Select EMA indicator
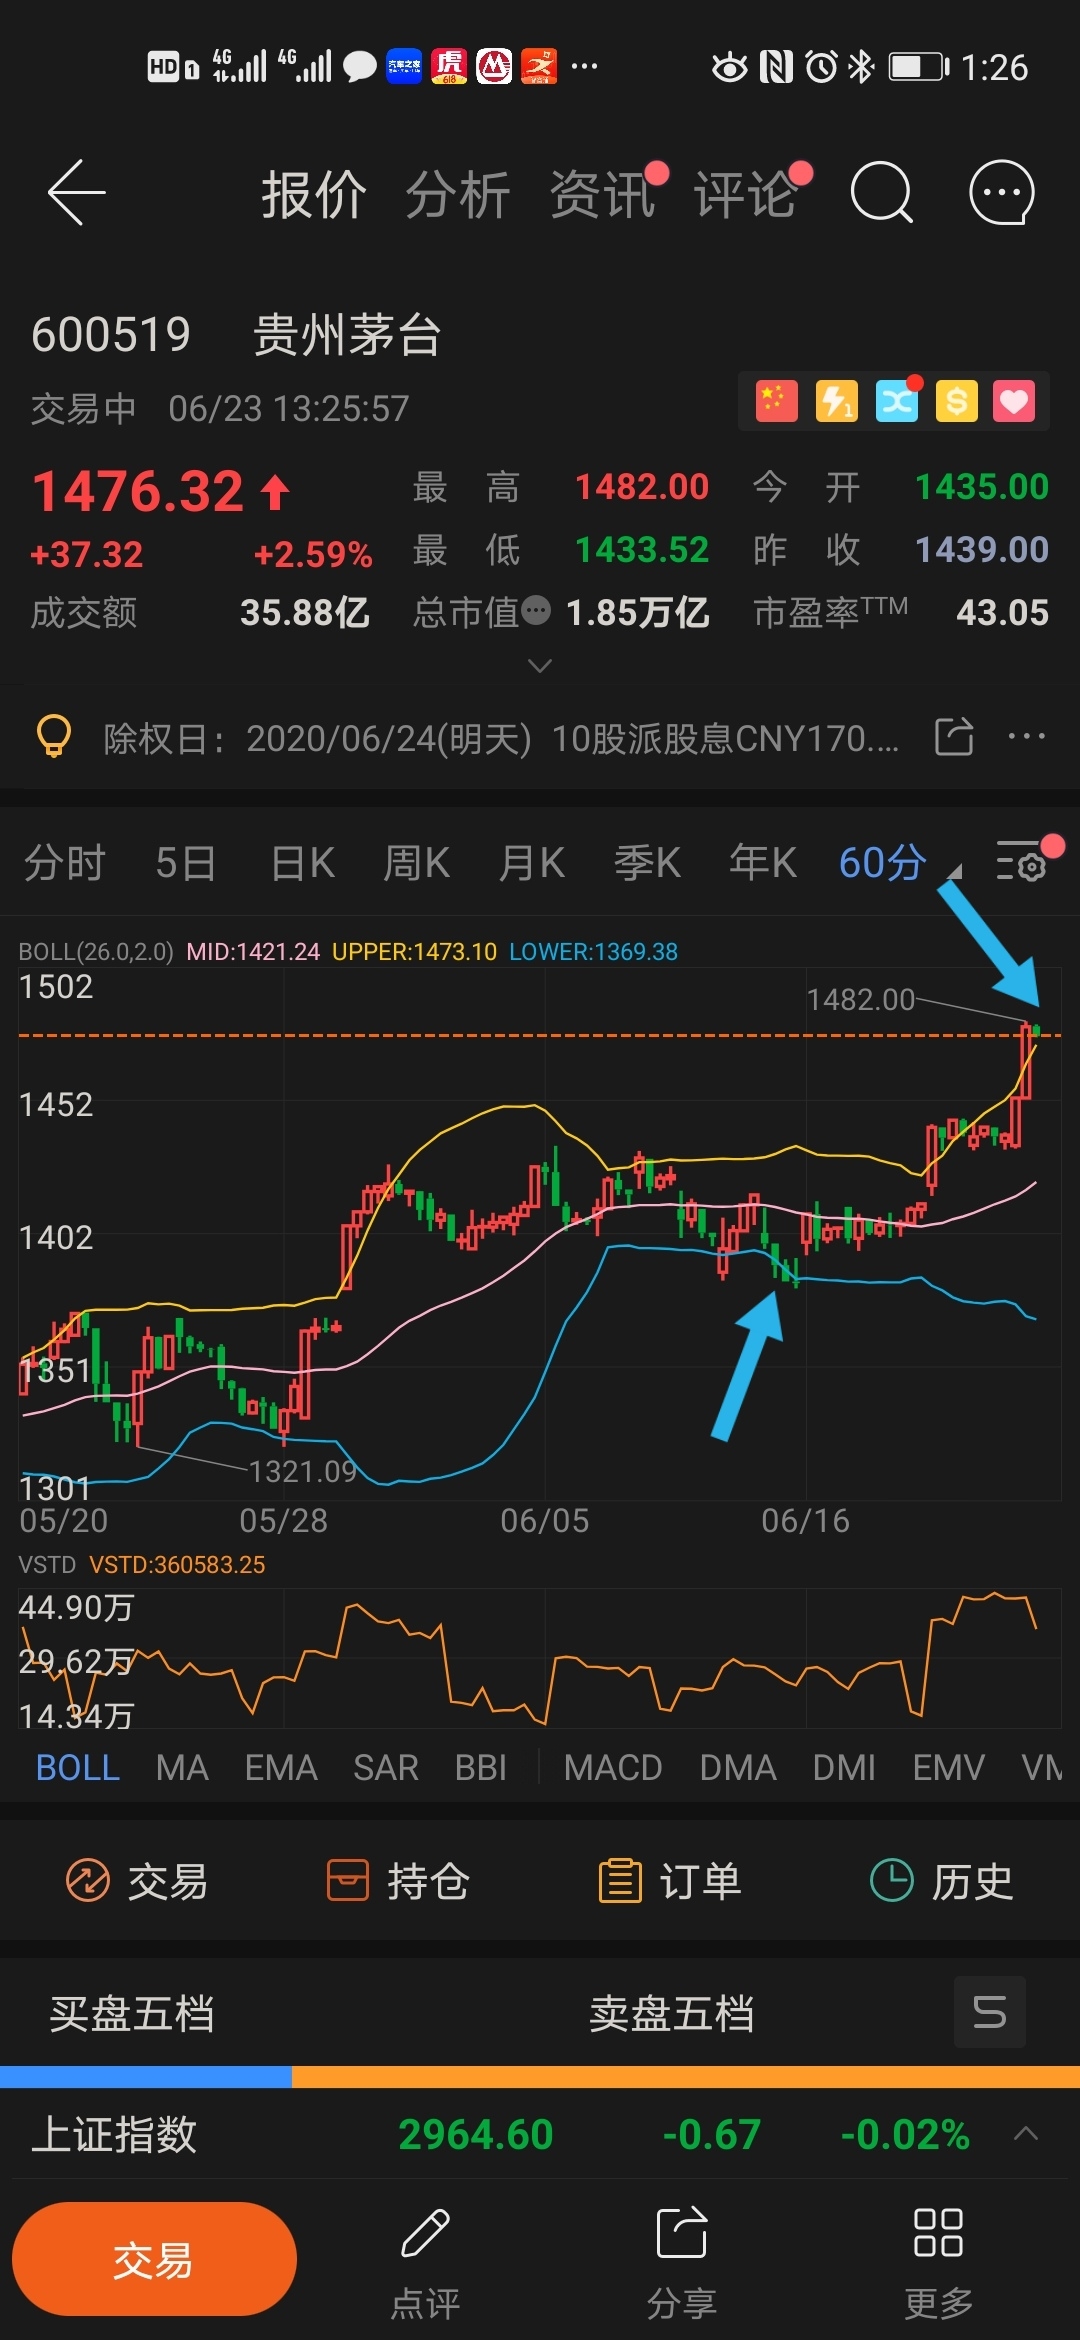Screen dimensions: 1080x2340 [281, 1767]
